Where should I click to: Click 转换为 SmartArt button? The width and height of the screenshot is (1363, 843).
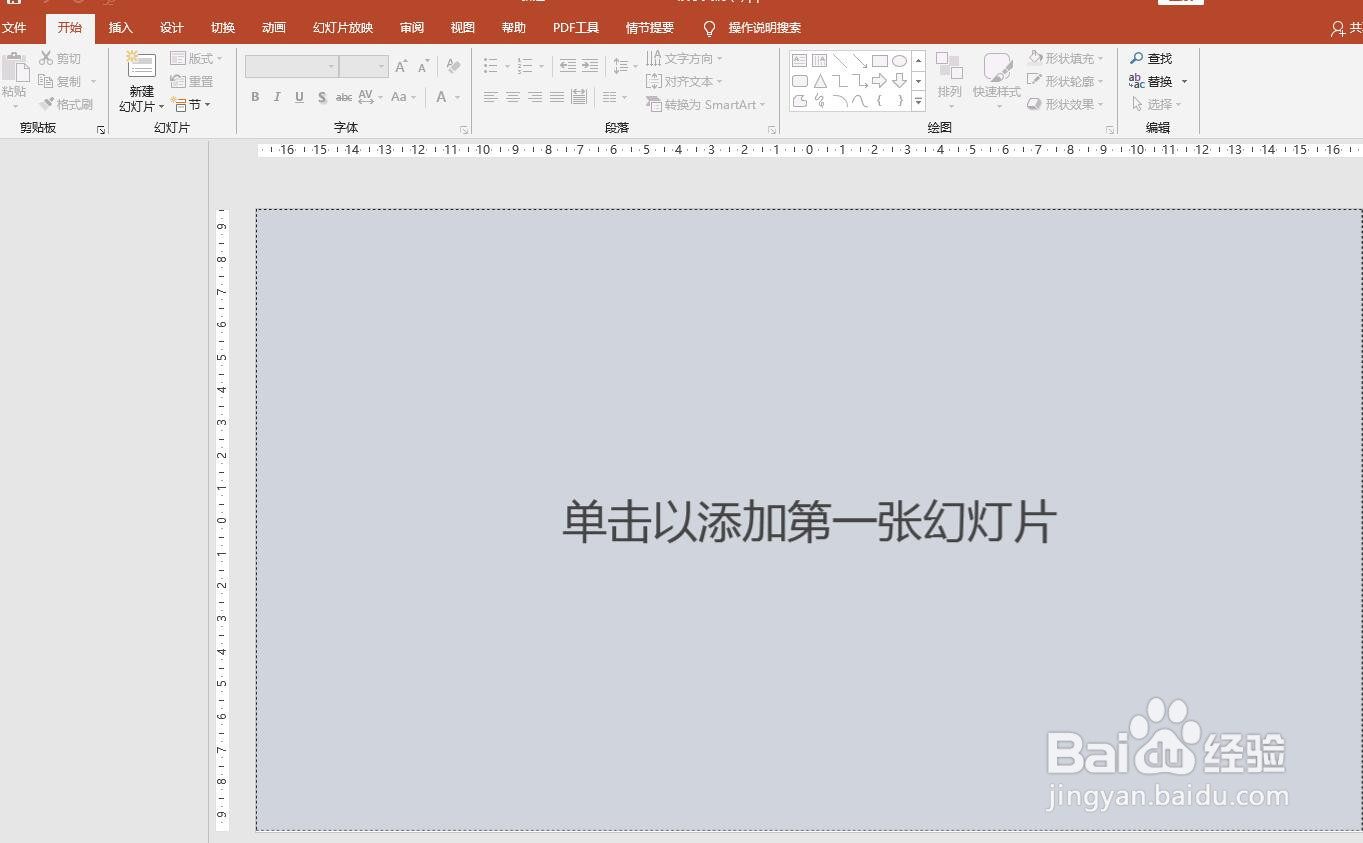point(706,104)
